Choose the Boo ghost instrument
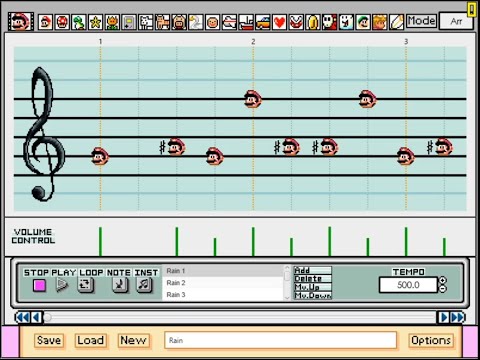Viewport: 480px width, 360px height. [x=346, y=22]
